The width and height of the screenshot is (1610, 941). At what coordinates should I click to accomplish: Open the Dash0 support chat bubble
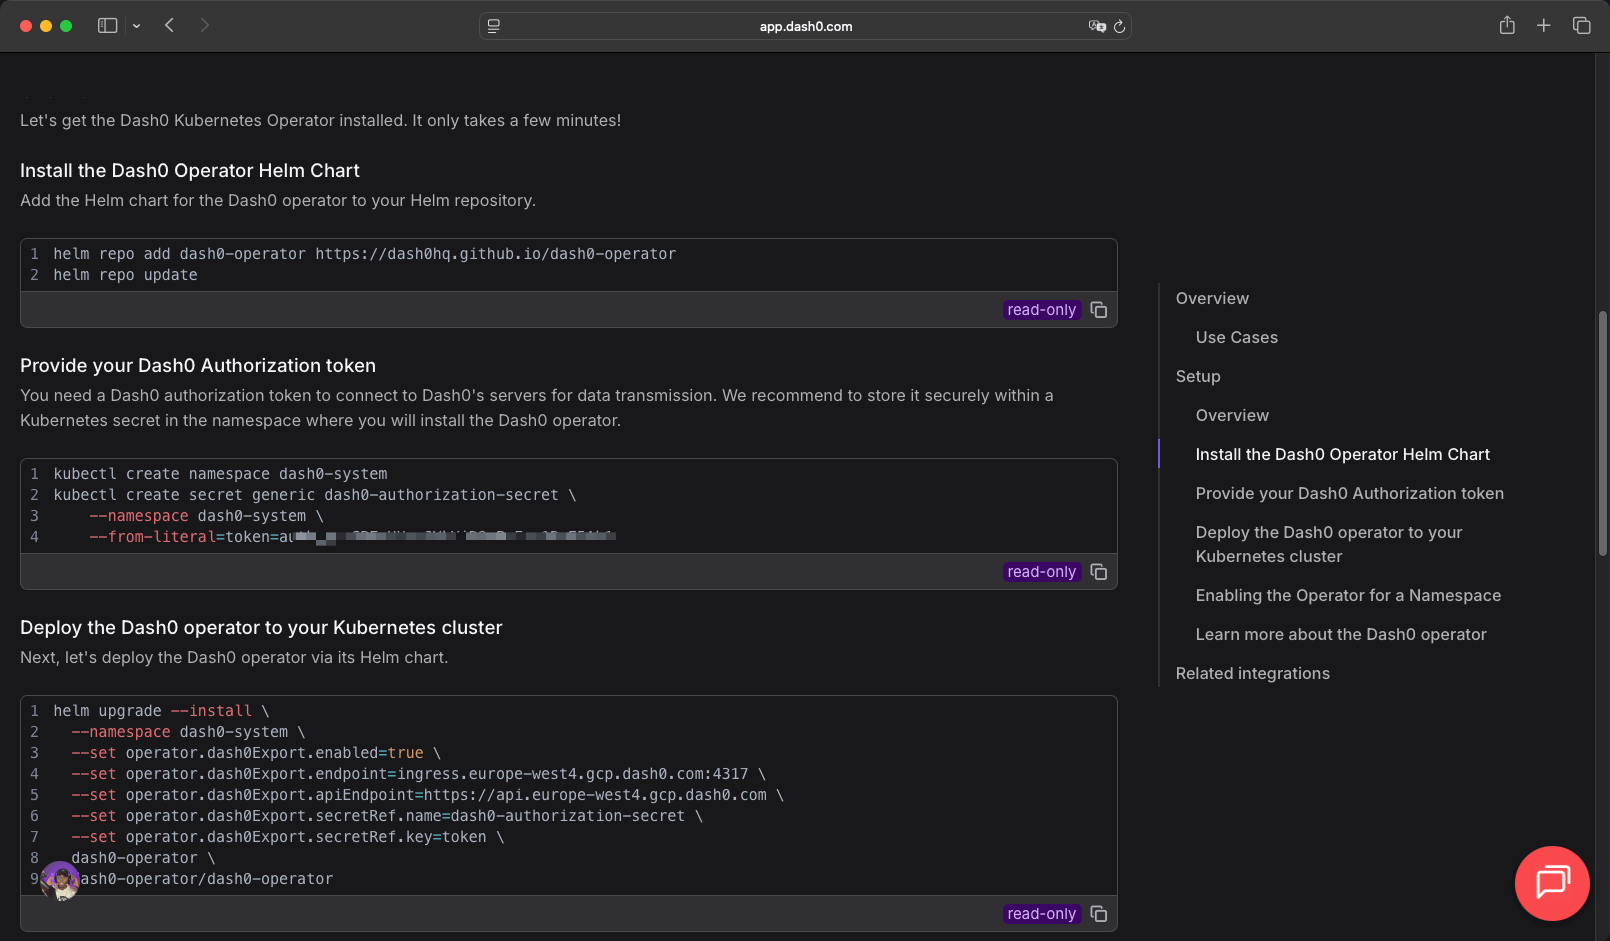tap(1552, 883)
